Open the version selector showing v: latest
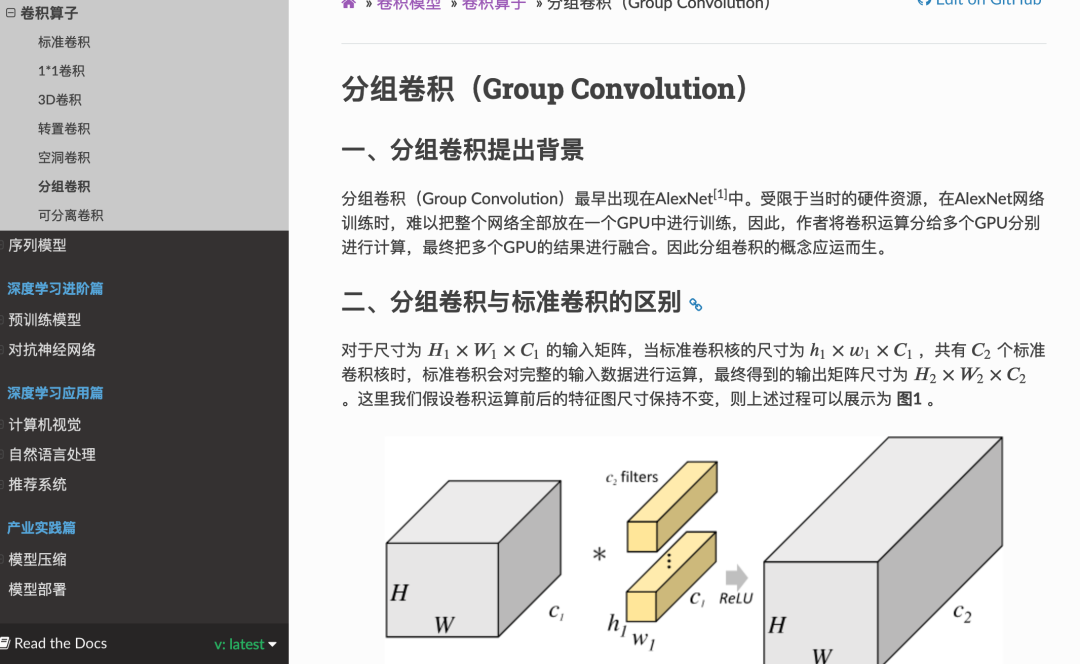Screen dimensions: 1080x664 coord(245,644)
